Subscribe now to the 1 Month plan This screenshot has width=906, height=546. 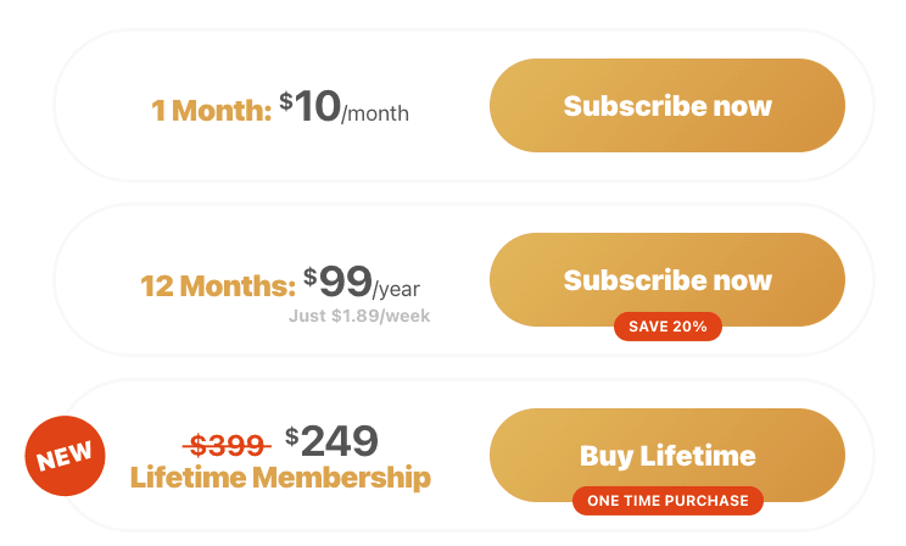click(x=667, y=106)
